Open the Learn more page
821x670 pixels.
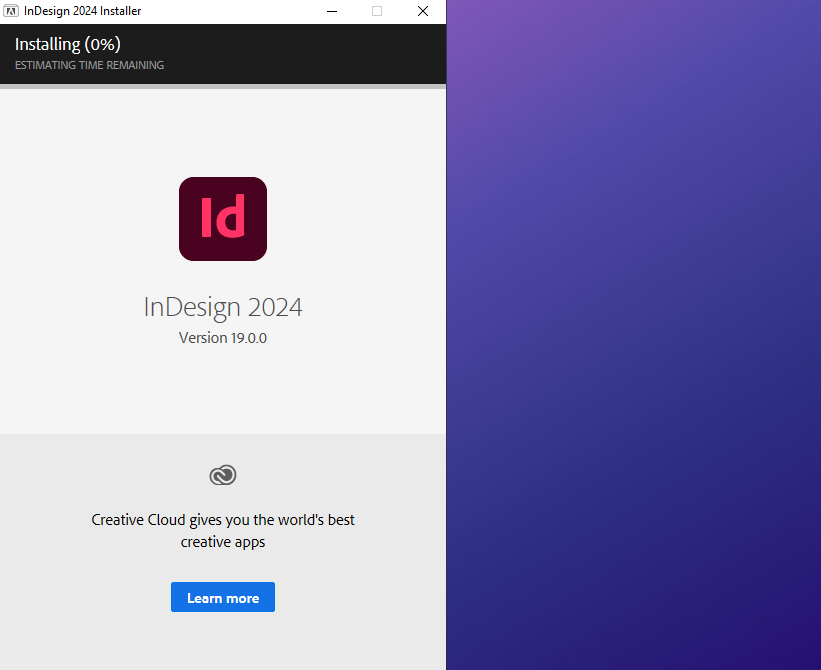[222, 597]
